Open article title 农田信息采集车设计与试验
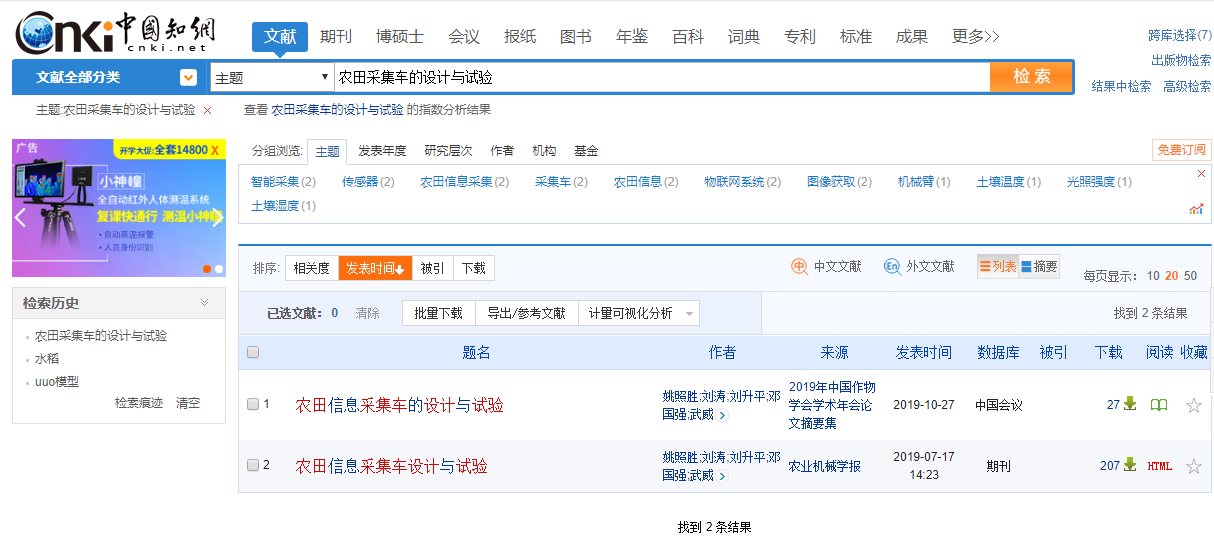Screen dimensions: 1214x539 point(391,466)
